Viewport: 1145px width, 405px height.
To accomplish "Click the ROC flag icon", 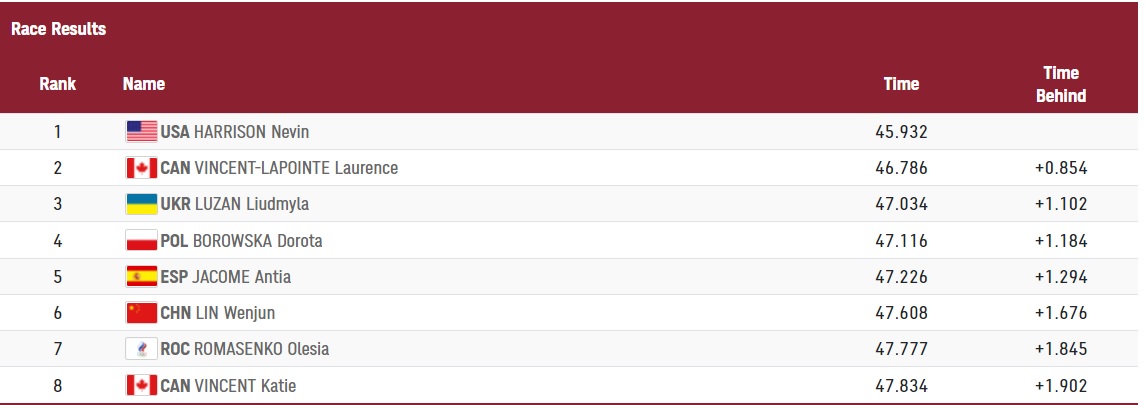I will click(142, 349).
